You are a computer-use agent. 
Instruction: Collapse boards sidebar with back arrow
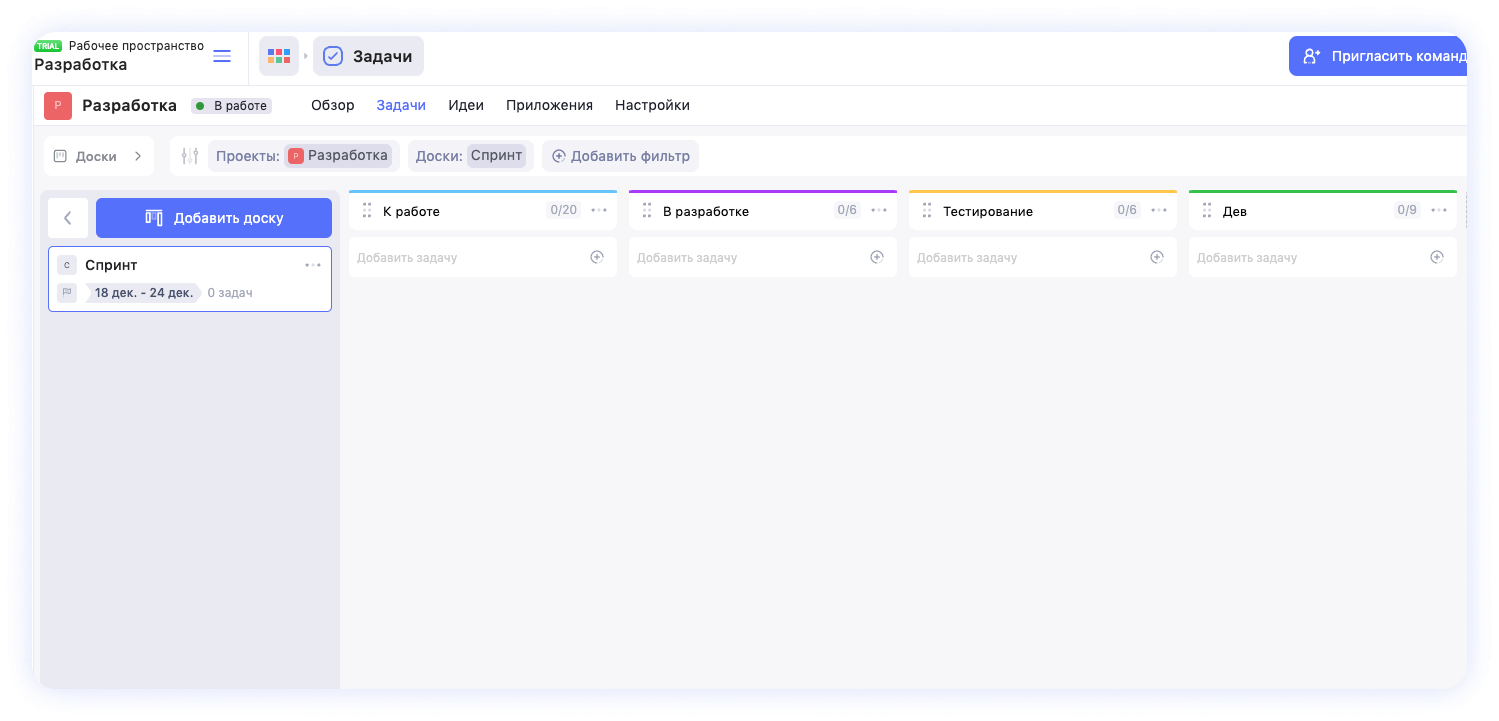click(x=68, y=218)
